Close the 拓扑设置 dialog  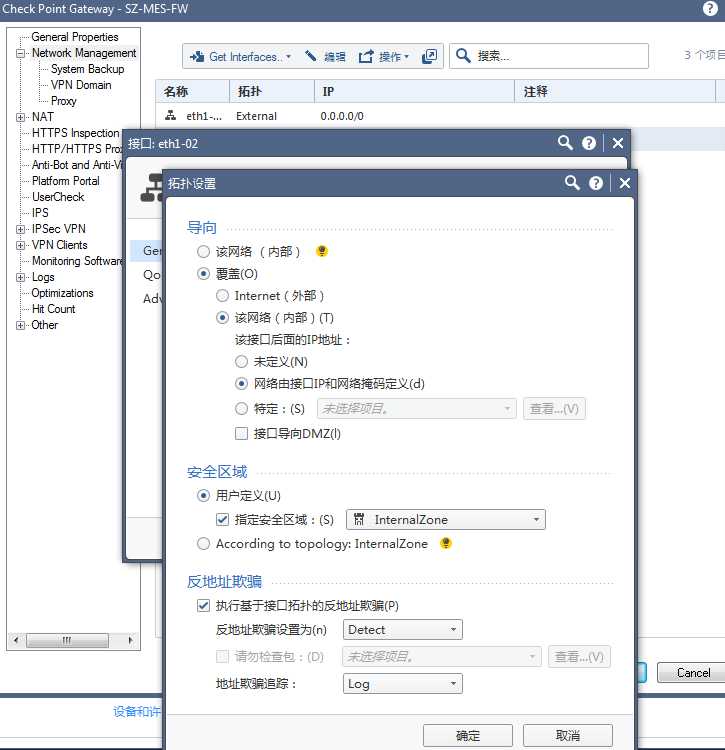[x=625, y=183]
